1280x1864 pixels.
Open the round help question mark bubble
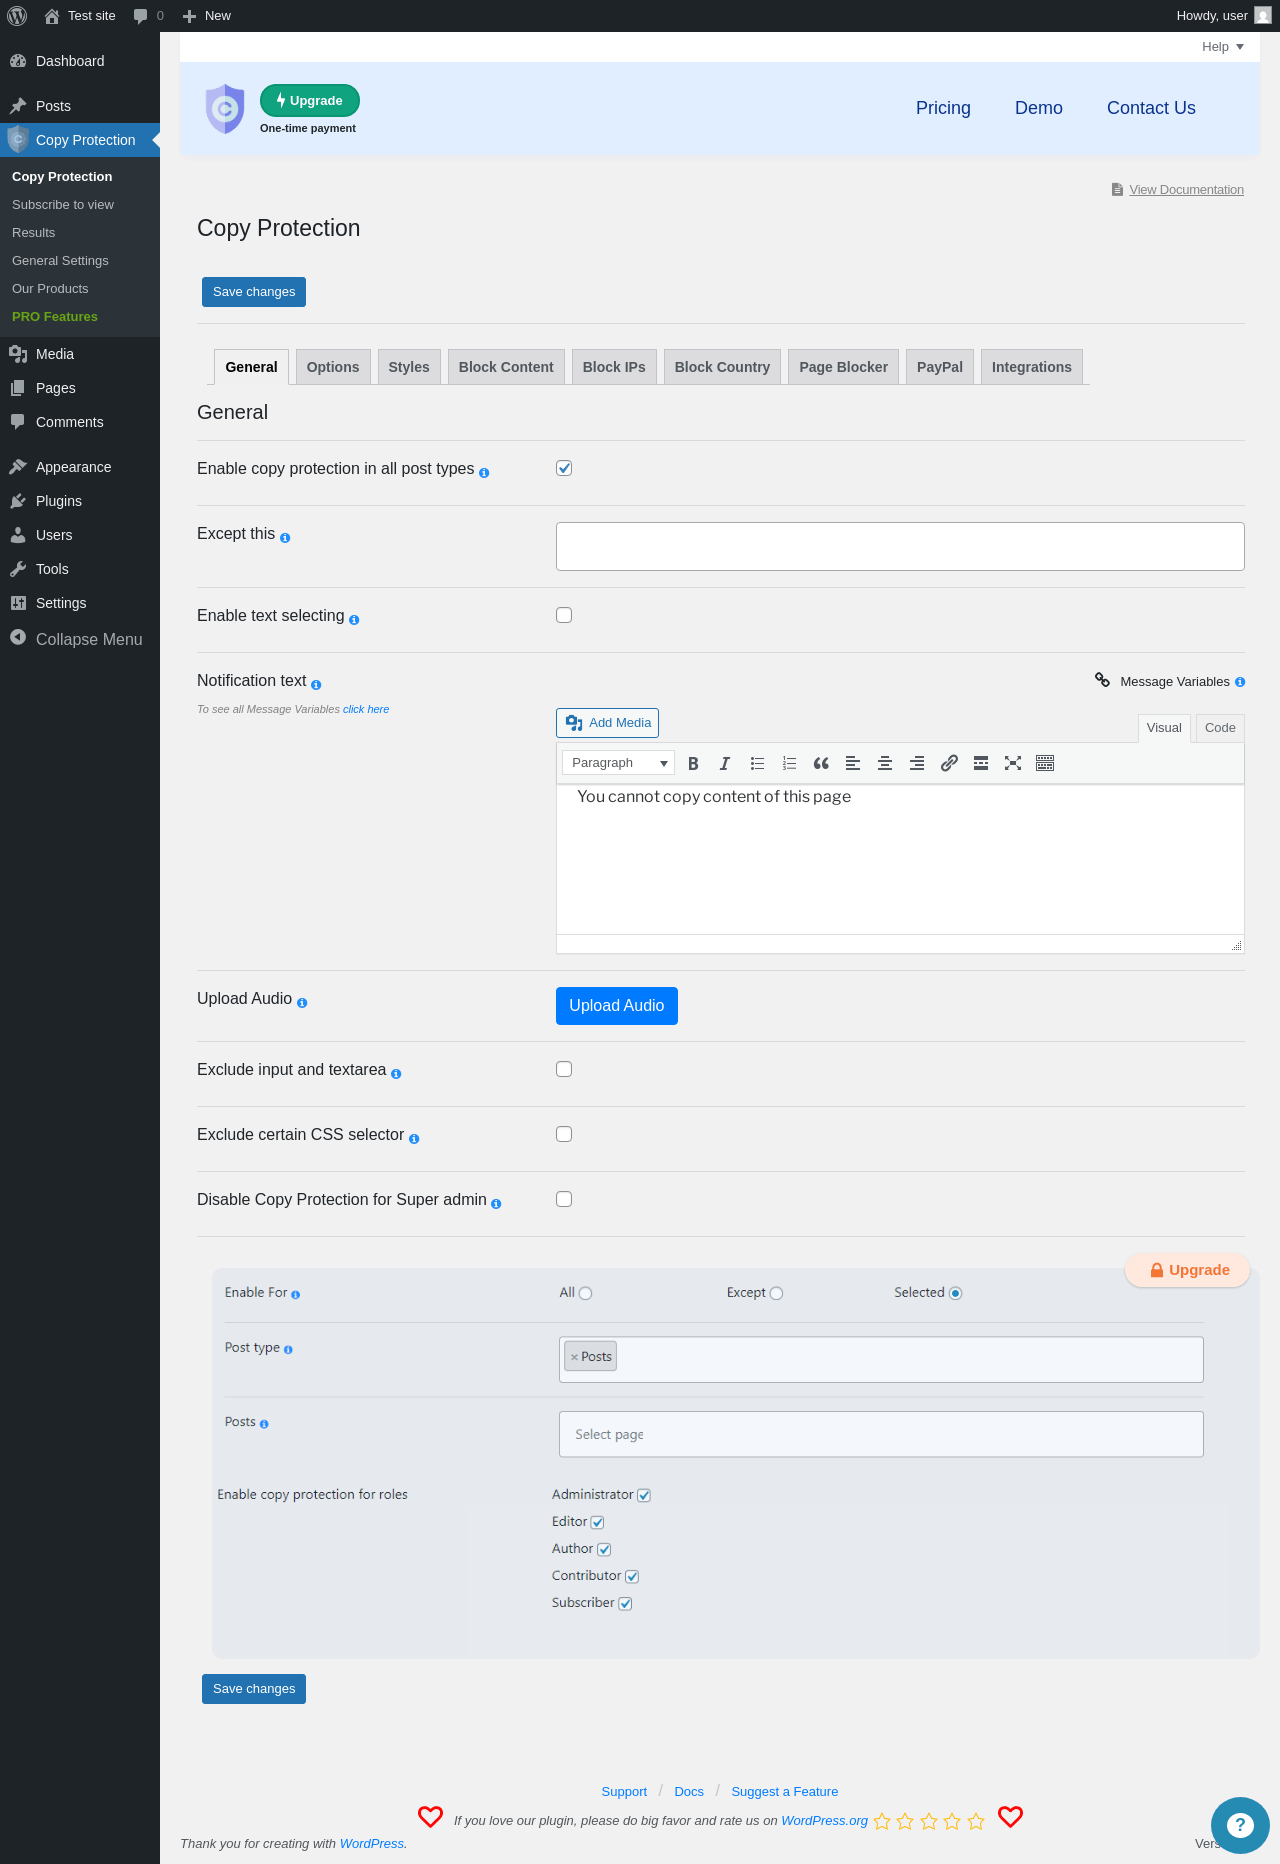tap(1240, 1825)
